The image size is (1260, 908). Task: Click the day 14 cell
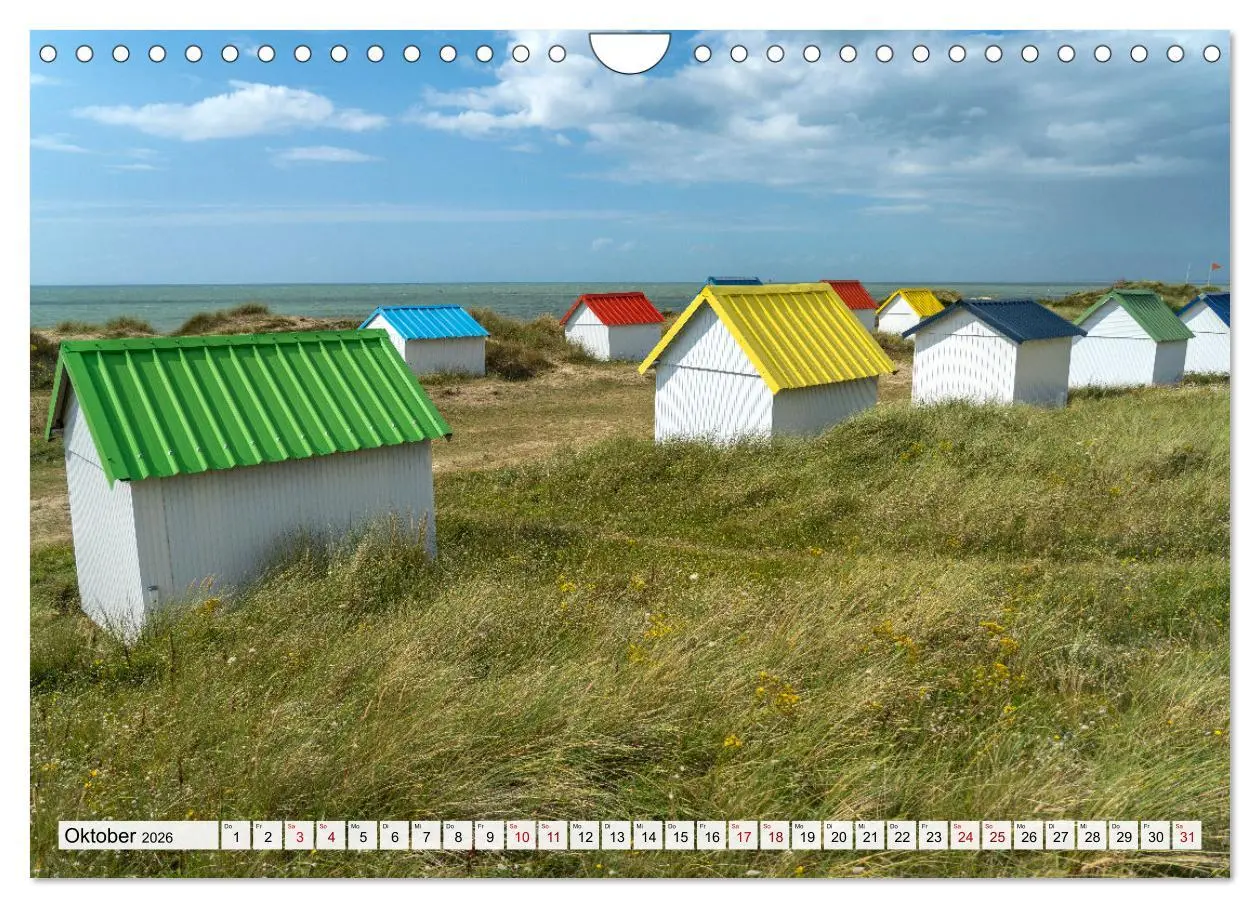[x=648, y=836]
